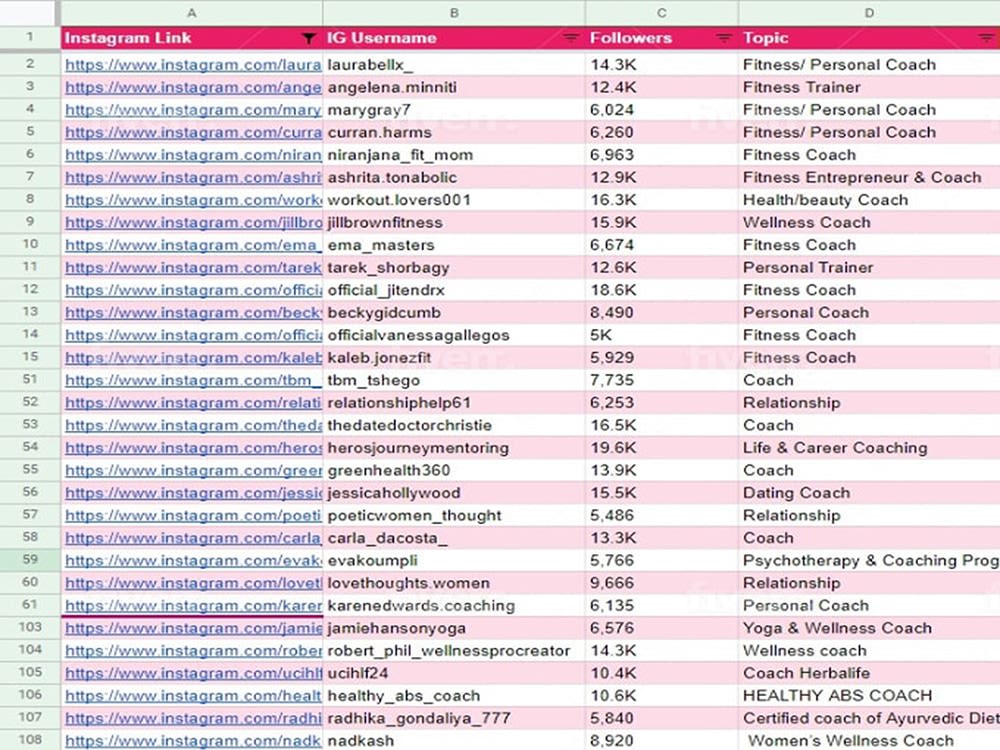Screen dimensions: 1000x750
Task: Click the Instagram Link header cell
Action: click(x=192, y=38)
